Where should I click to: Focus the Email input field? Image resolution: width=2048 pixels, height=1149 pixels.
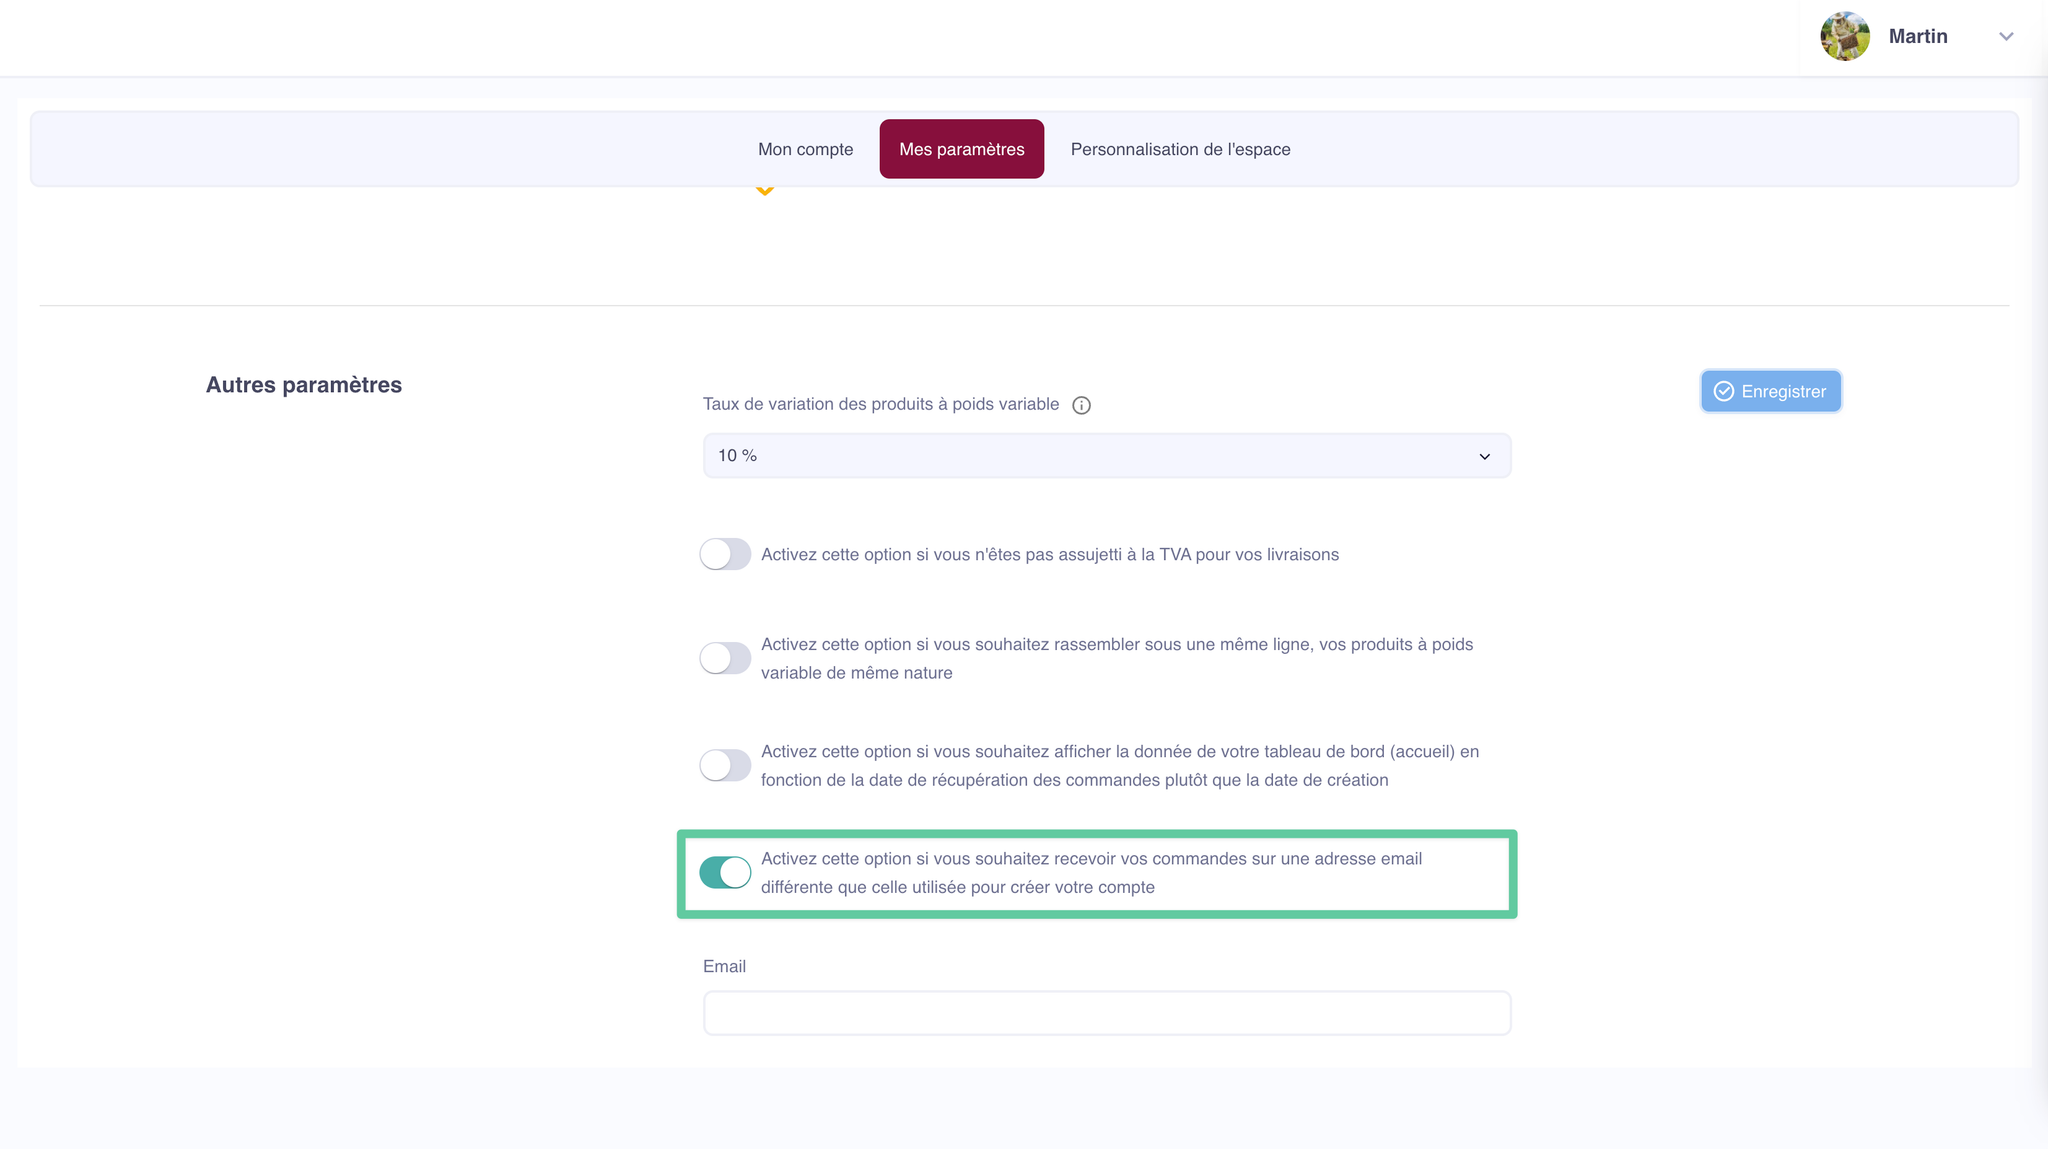tap(1106, 1013)
